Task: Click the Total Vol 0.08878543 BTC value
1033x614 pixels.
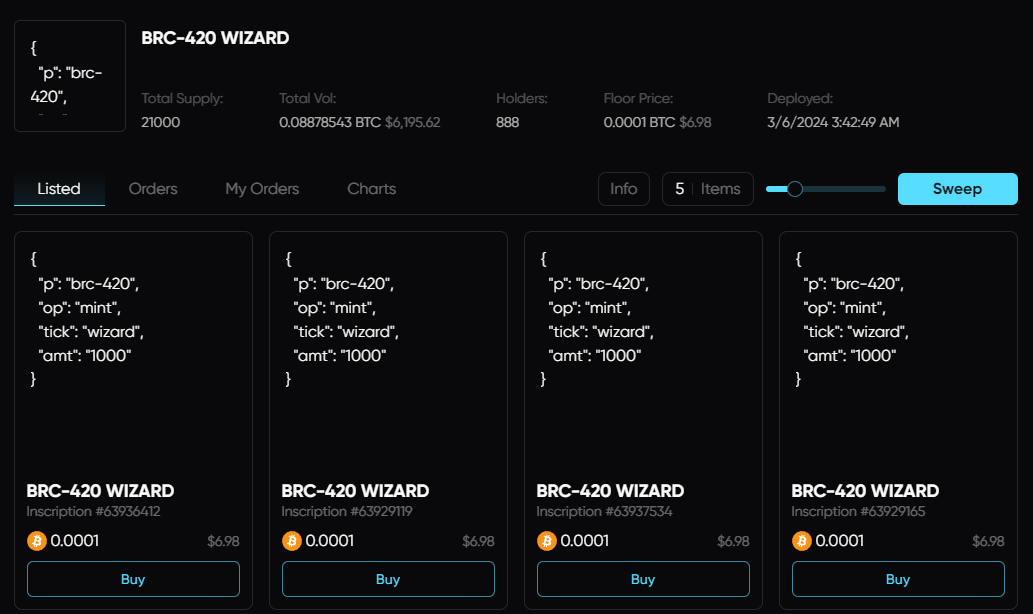Action: tap(330, 123)
